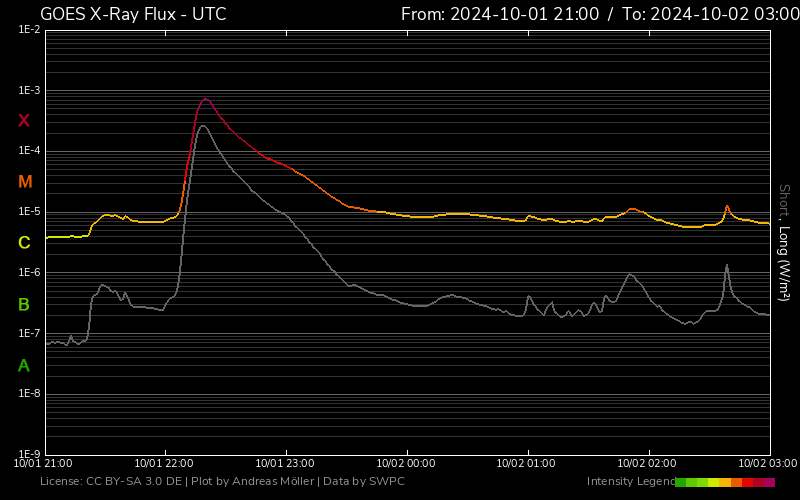Click the "GOES X-Ray Flux - UTC" title
Viewport: 800px width, 500px height.
point(133,14)
